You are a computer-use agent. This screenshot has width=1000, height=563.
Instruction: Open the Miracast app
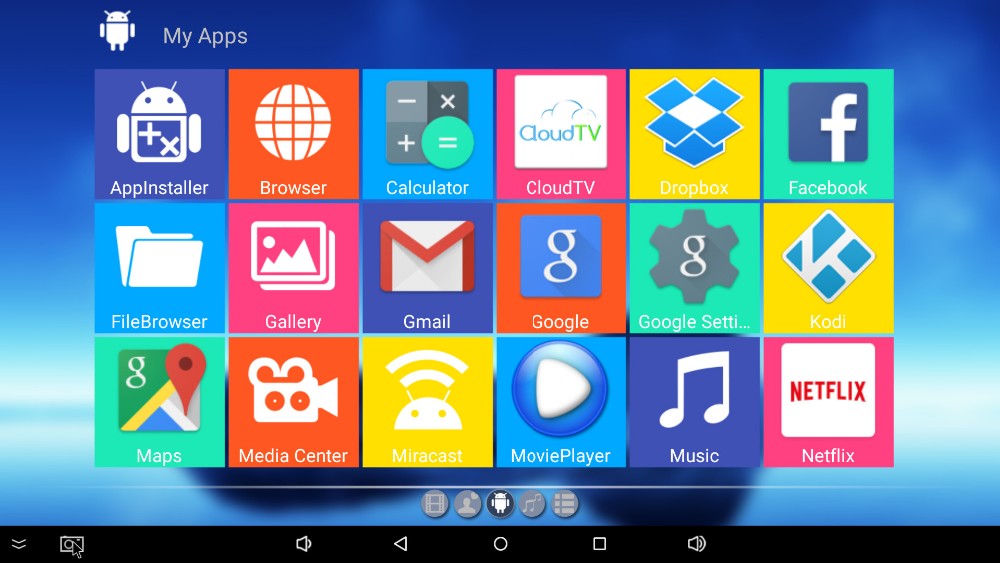pos(427,402)
